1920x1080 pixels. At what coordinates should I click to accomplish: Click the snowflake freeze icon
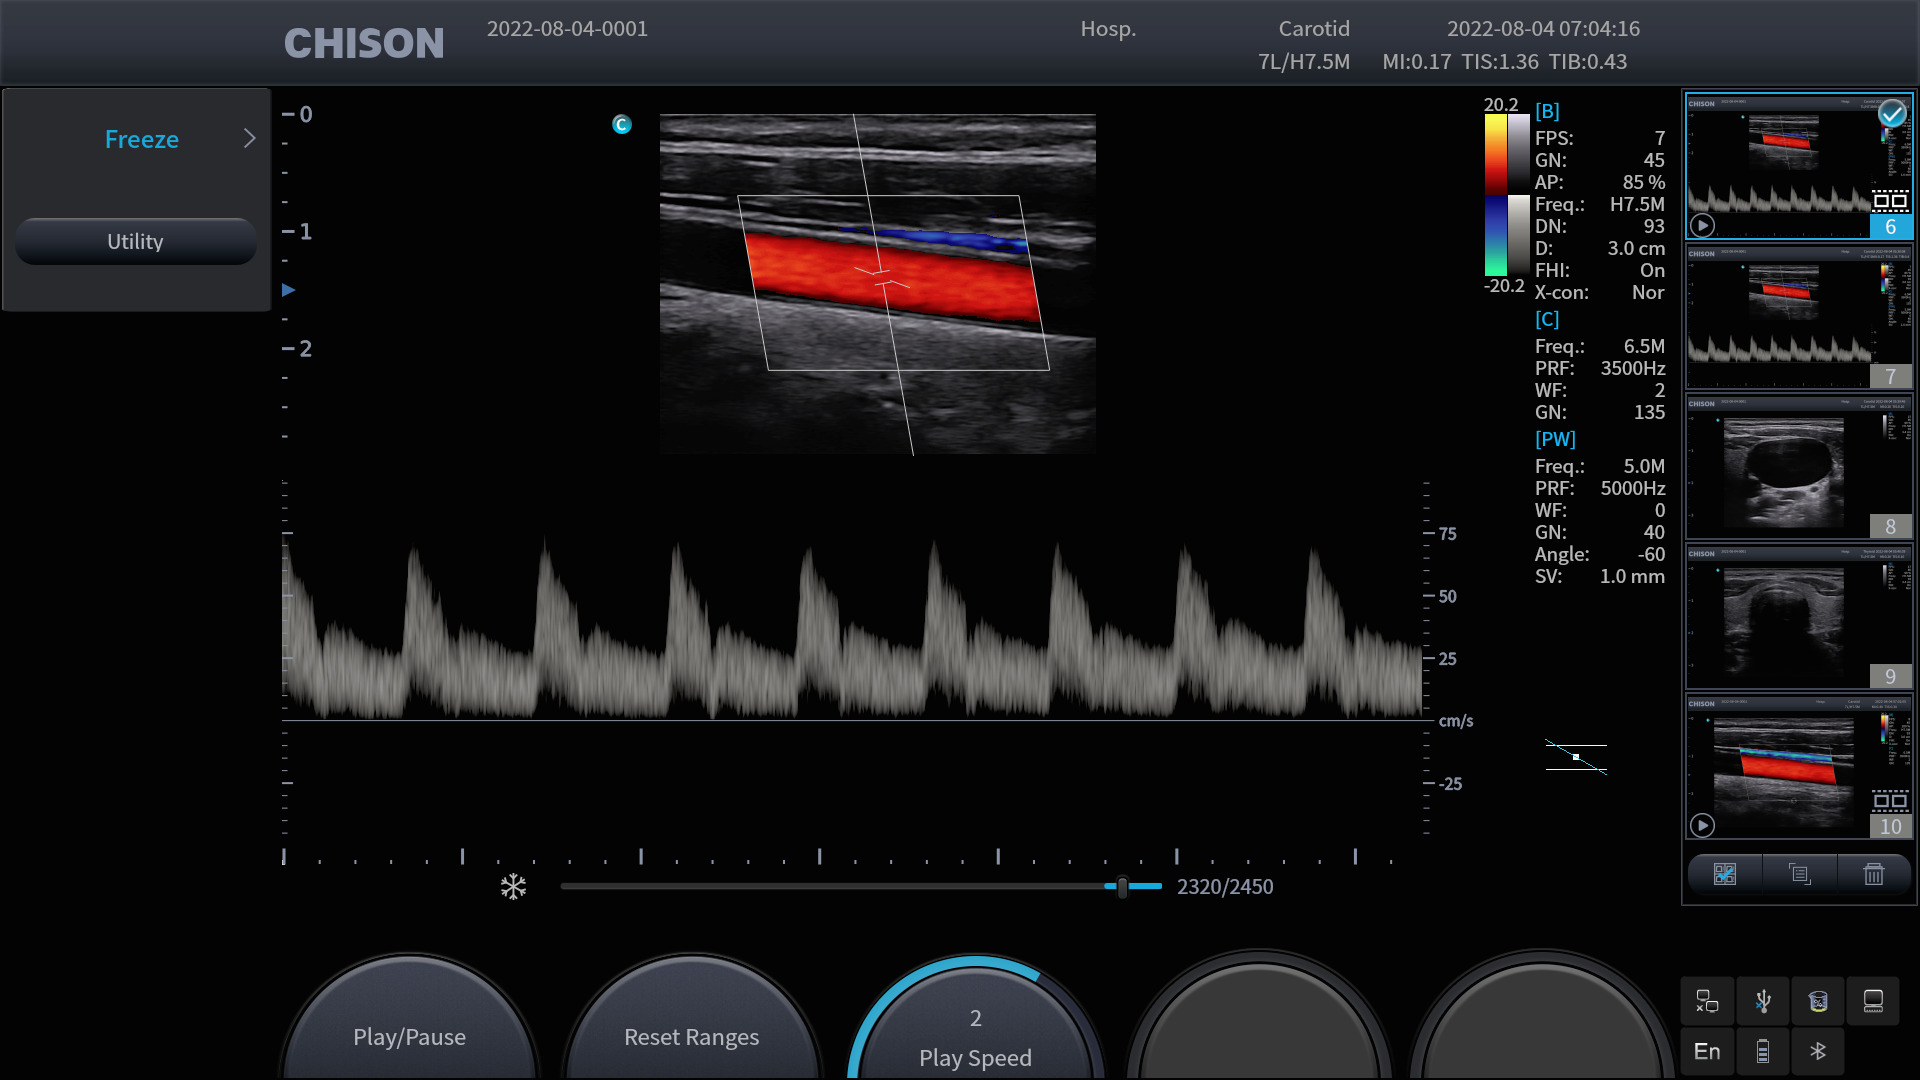pyautogui.click(x=513, y=886)
